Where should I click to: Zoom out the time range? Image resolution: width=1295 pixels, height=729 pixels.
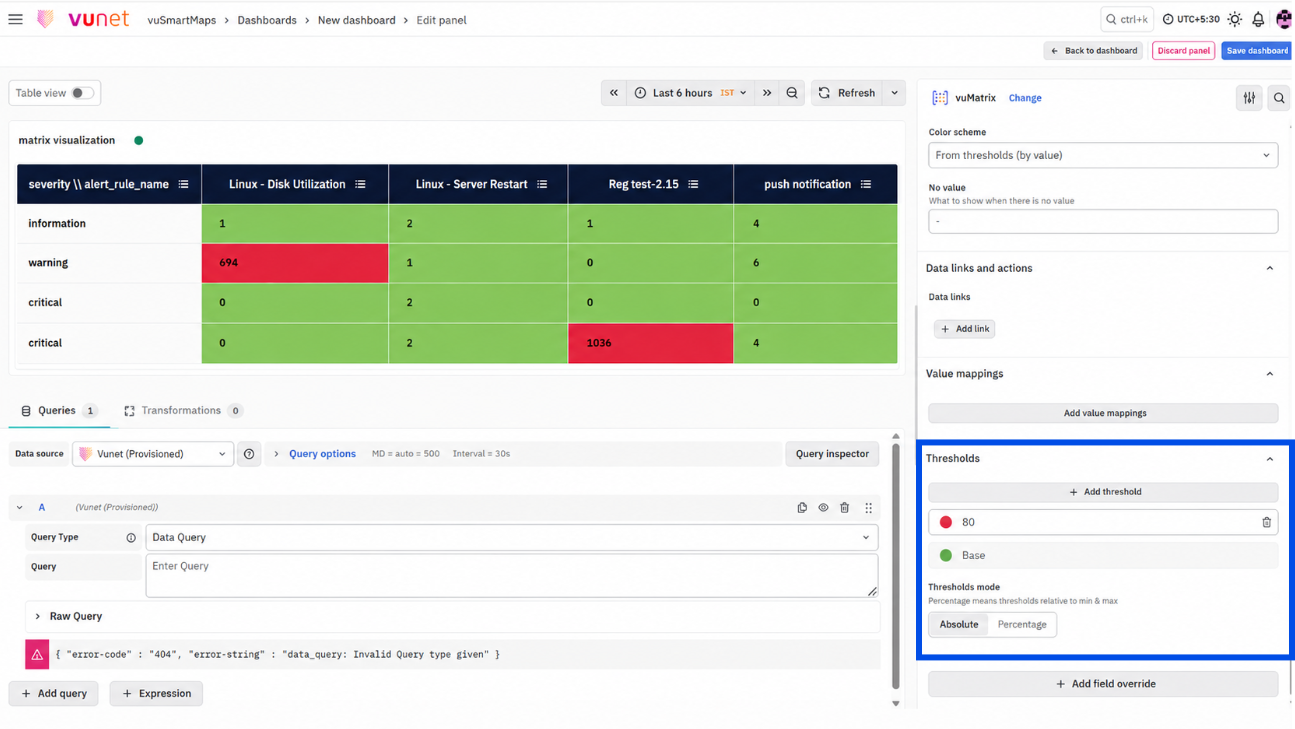point(792,93)
